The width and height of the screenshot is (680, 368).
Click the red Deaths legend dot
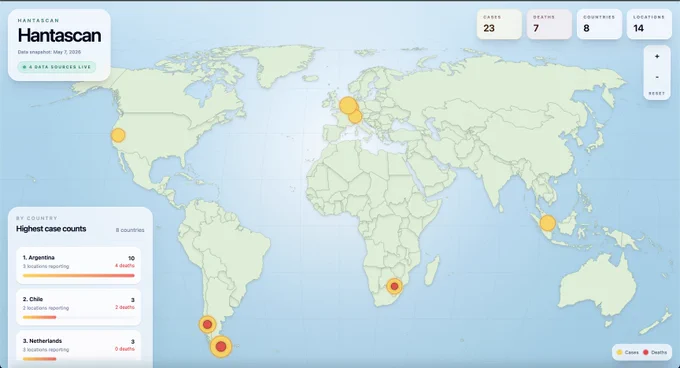tap(645, 352)
